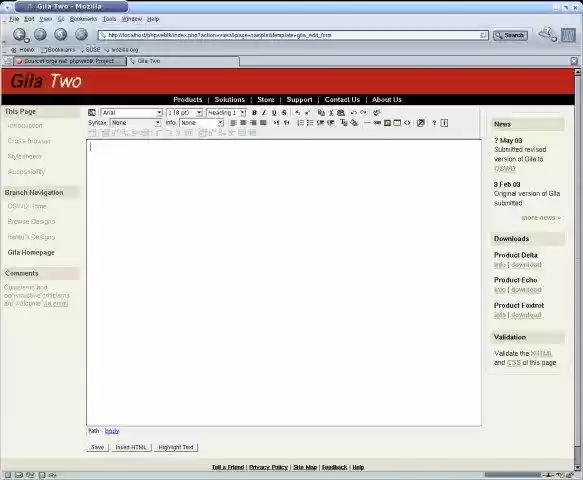
Task: Click the insert table icon
Action: 397,123
